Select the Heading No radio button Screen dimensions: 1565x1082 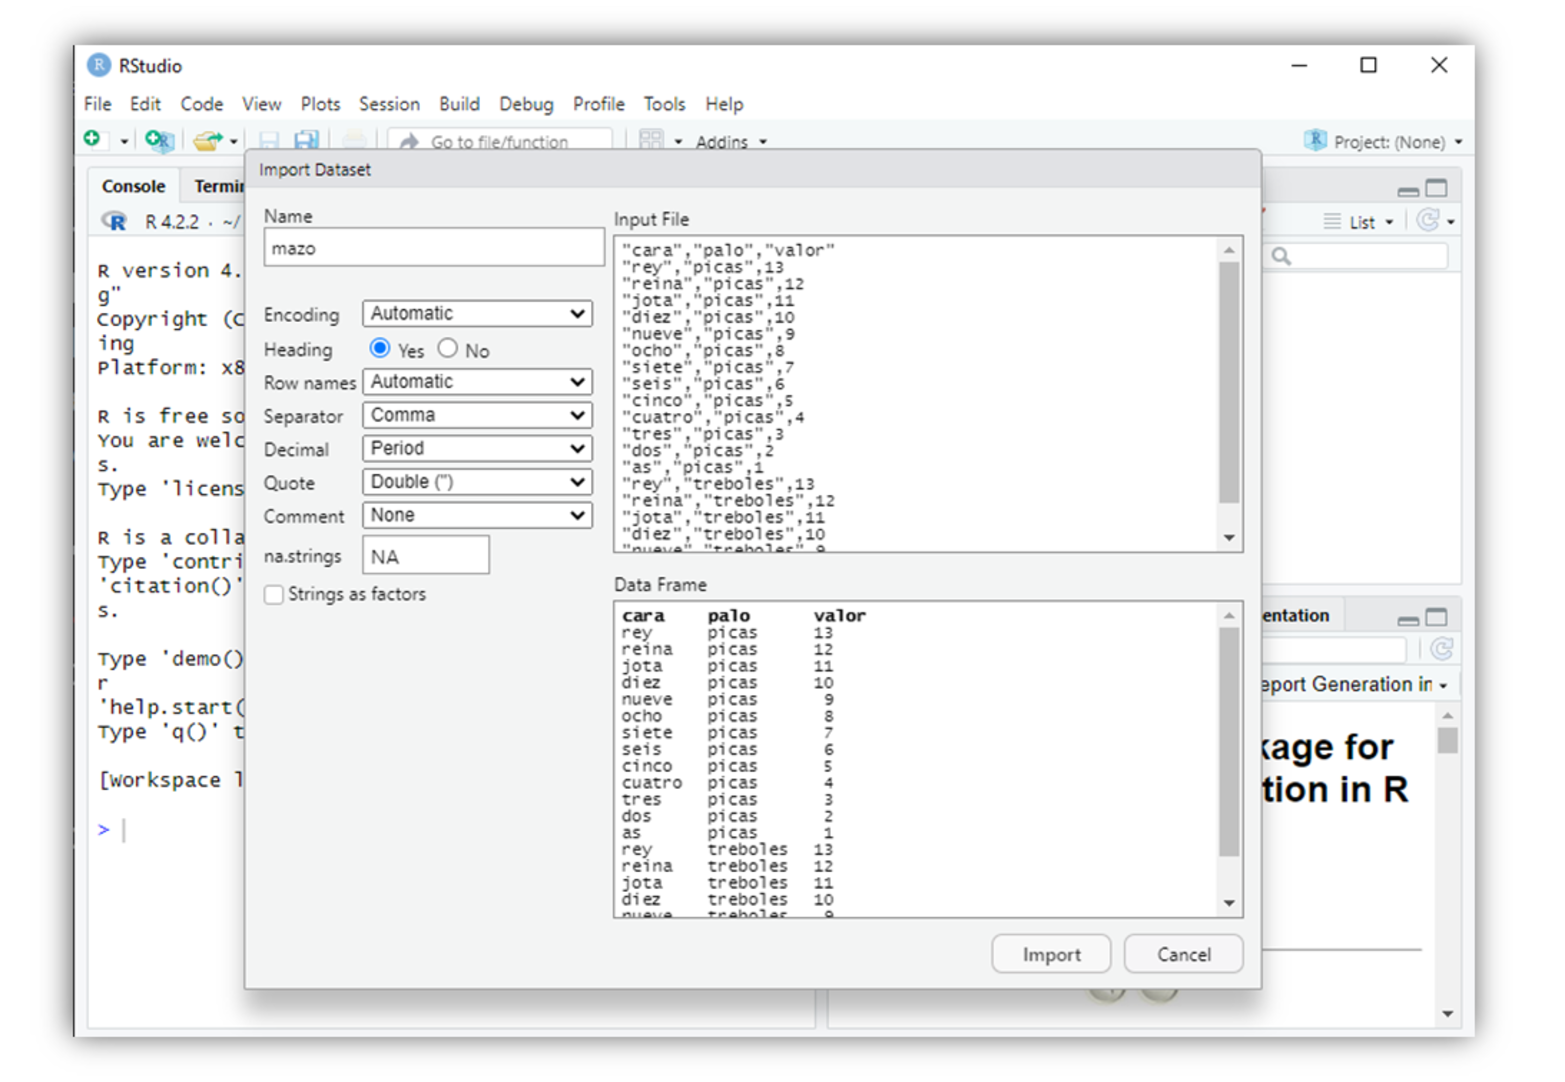point(448,349)
